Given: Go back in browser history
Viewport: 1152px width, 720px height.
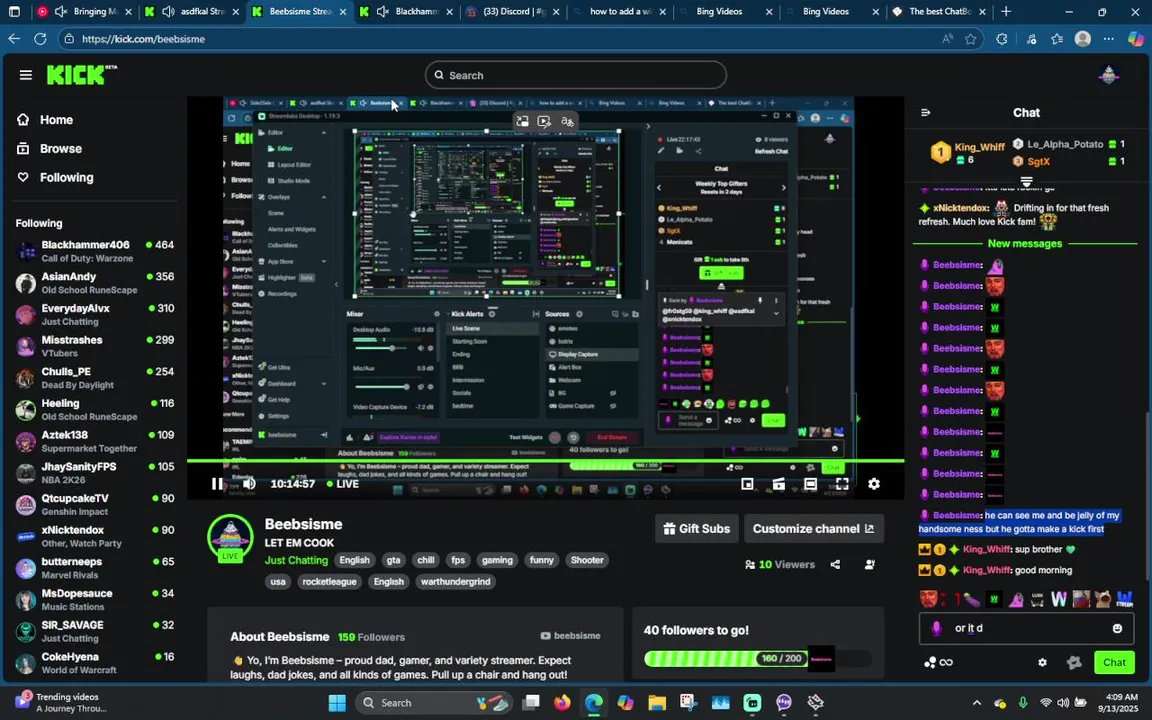Looking at the screenshot, I should point(14,39).
